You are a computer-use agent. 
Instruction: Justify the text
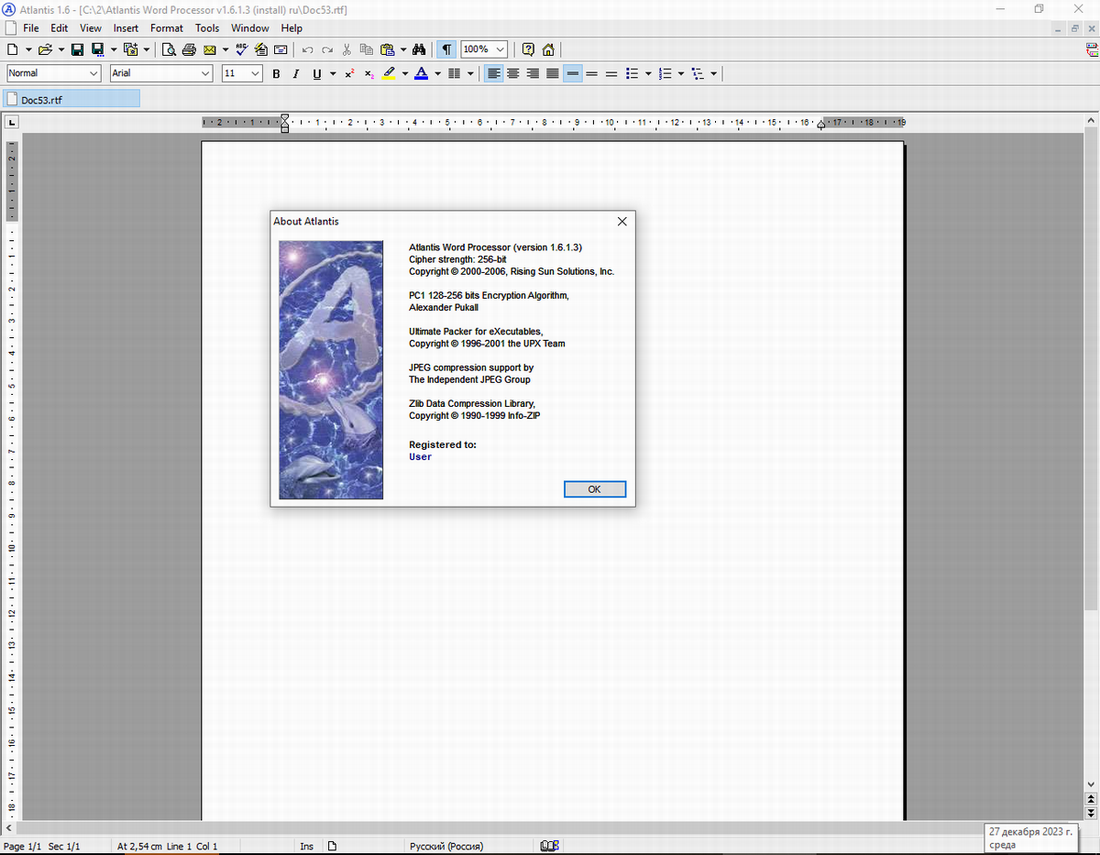click(553, 74)
